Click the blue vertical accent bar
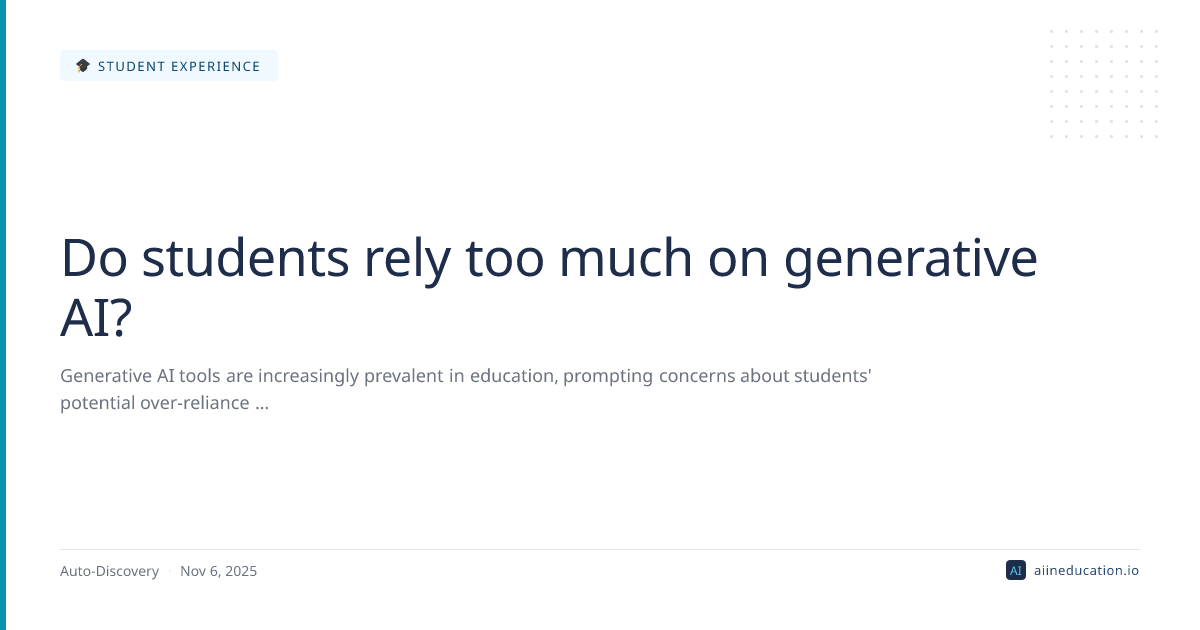 coord(3,315)
